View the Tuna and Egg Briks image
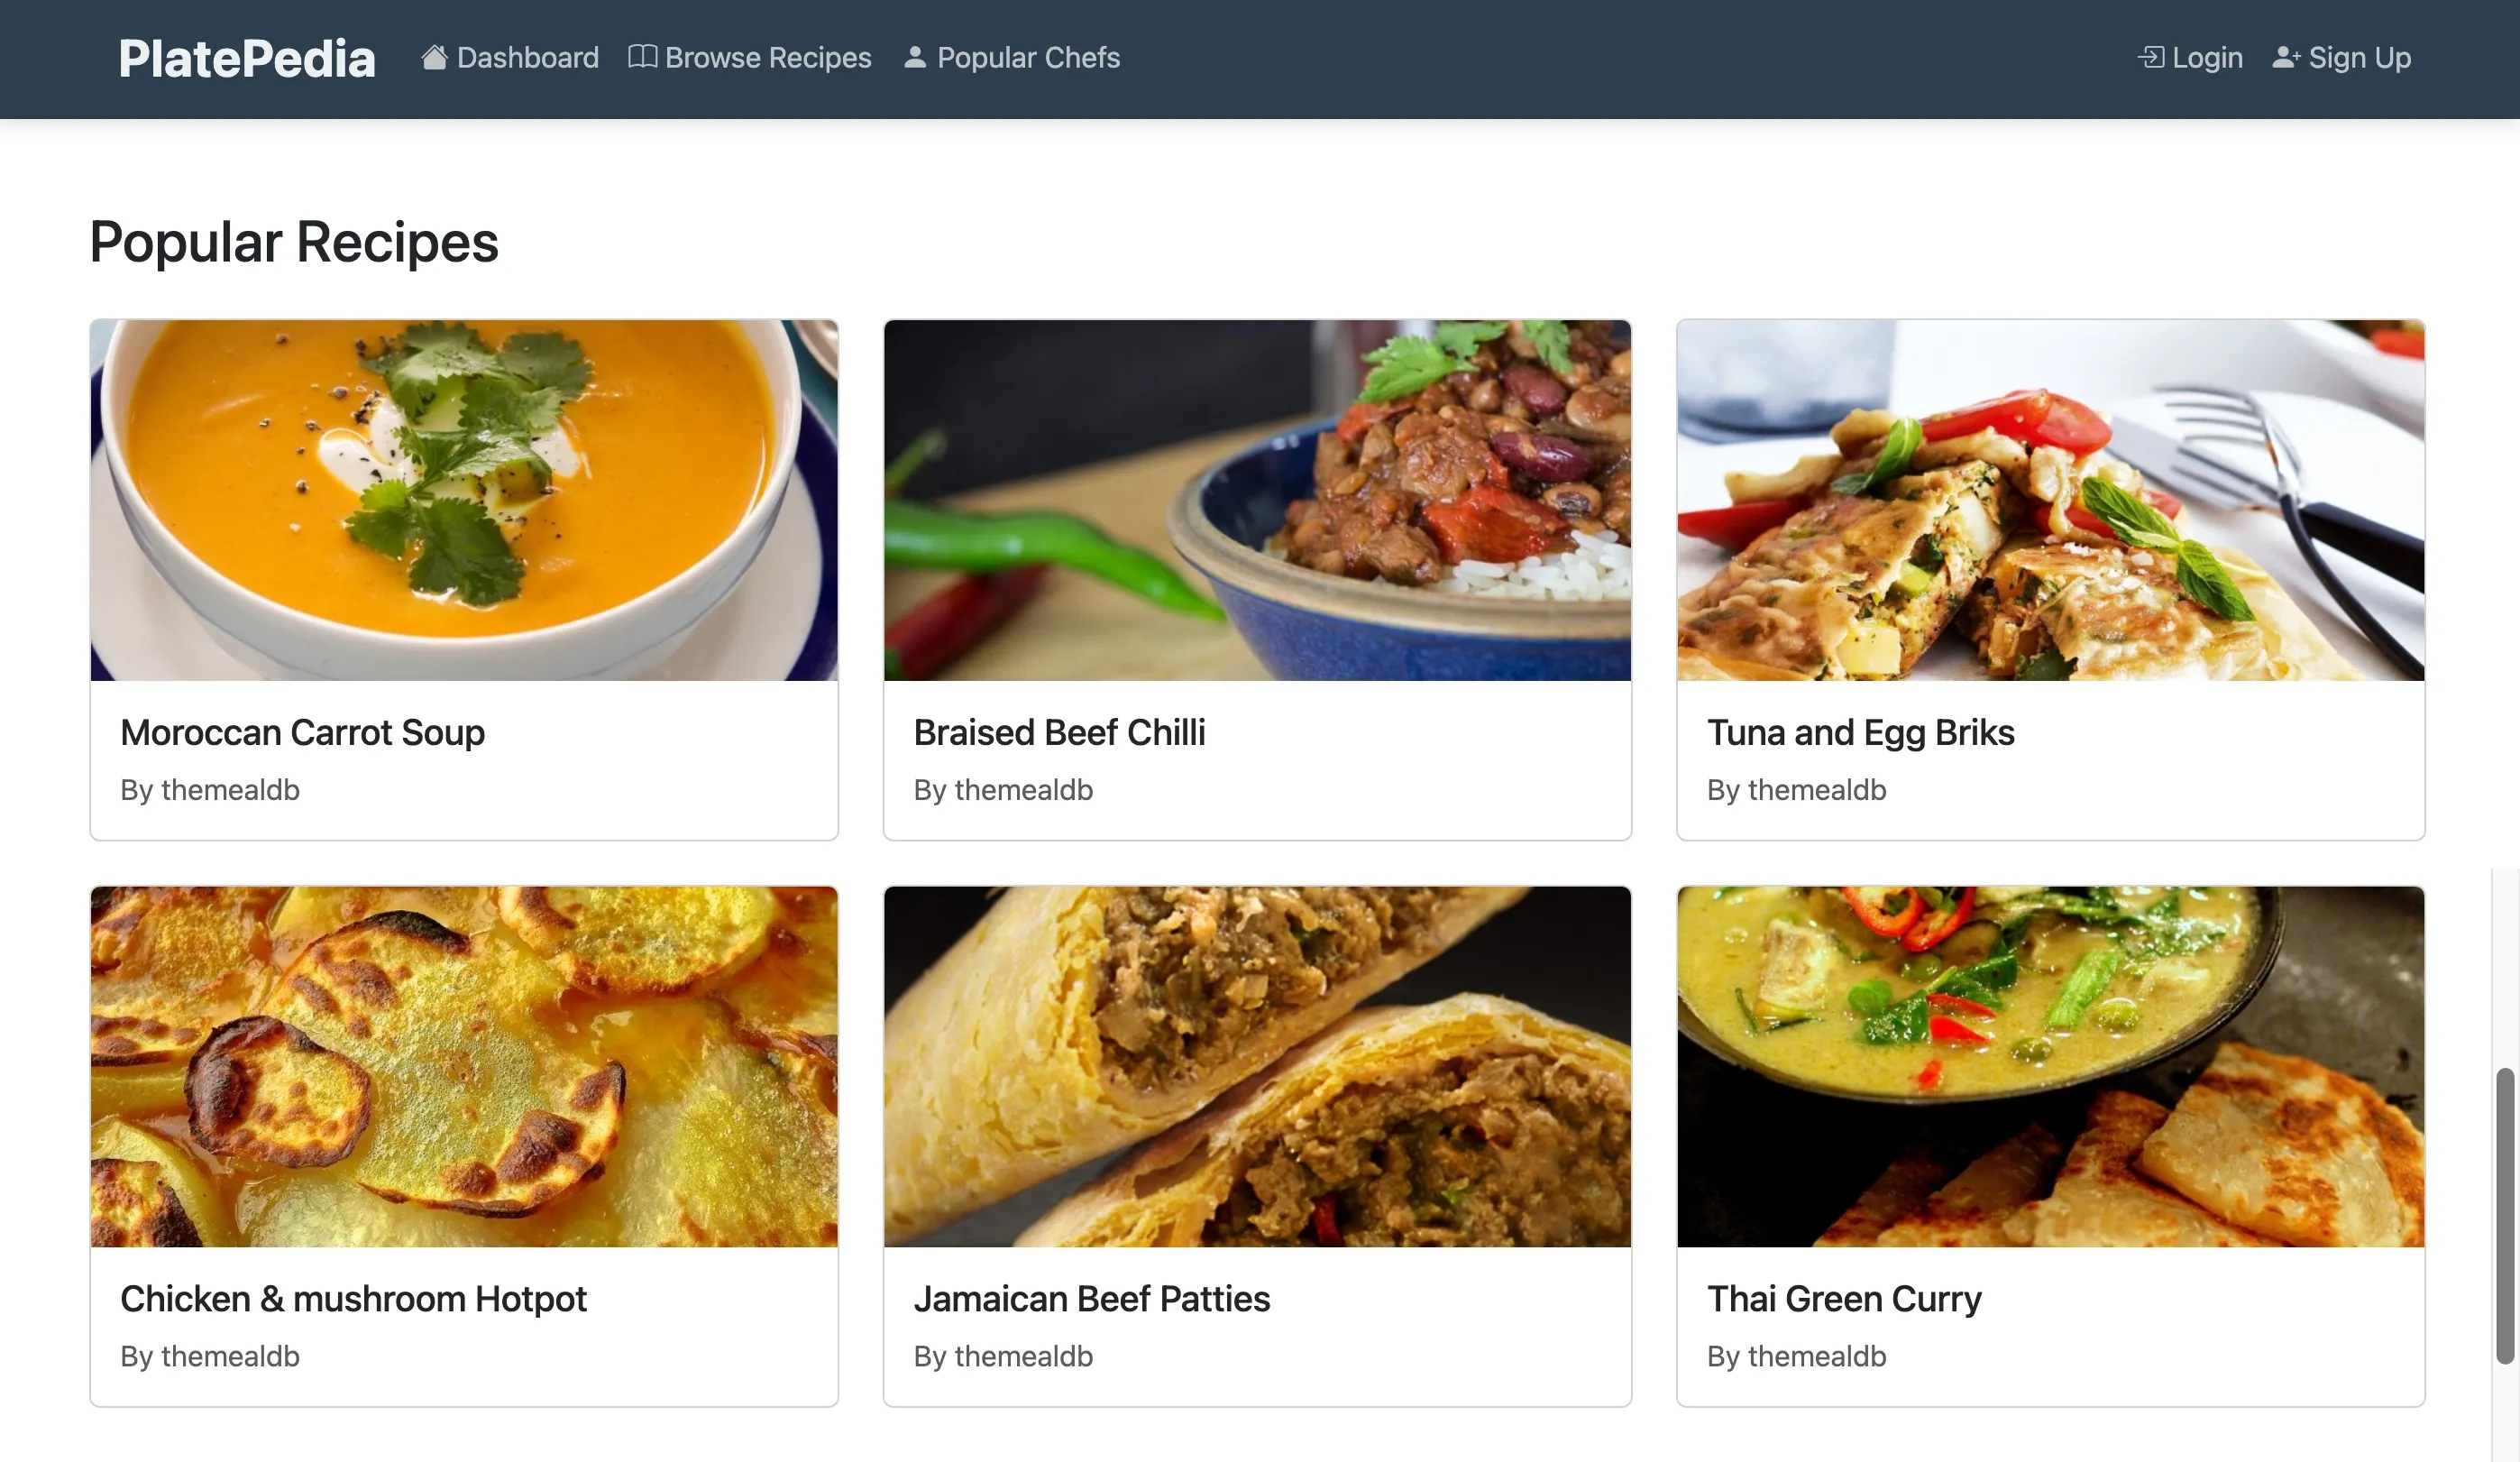 coord(2050,500)
